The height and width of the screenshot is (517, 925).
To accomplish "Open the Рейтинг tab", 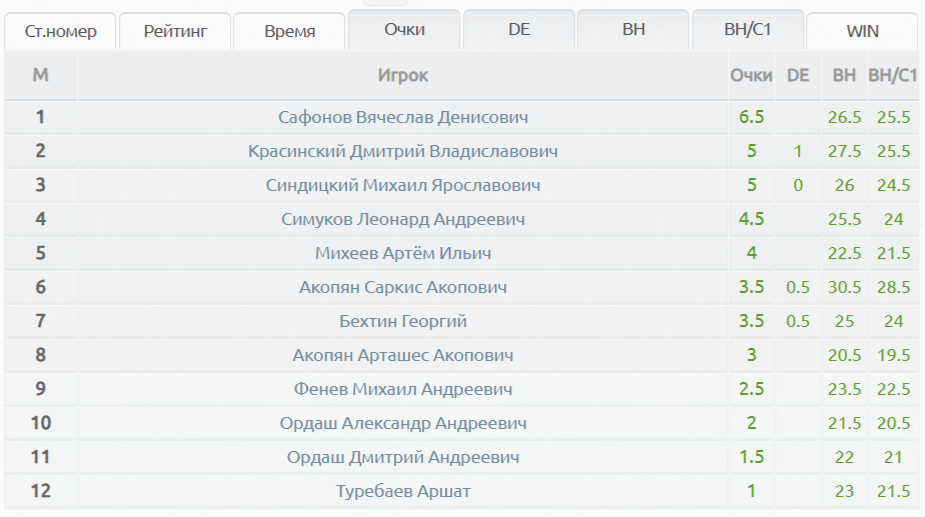I will 175,31.
